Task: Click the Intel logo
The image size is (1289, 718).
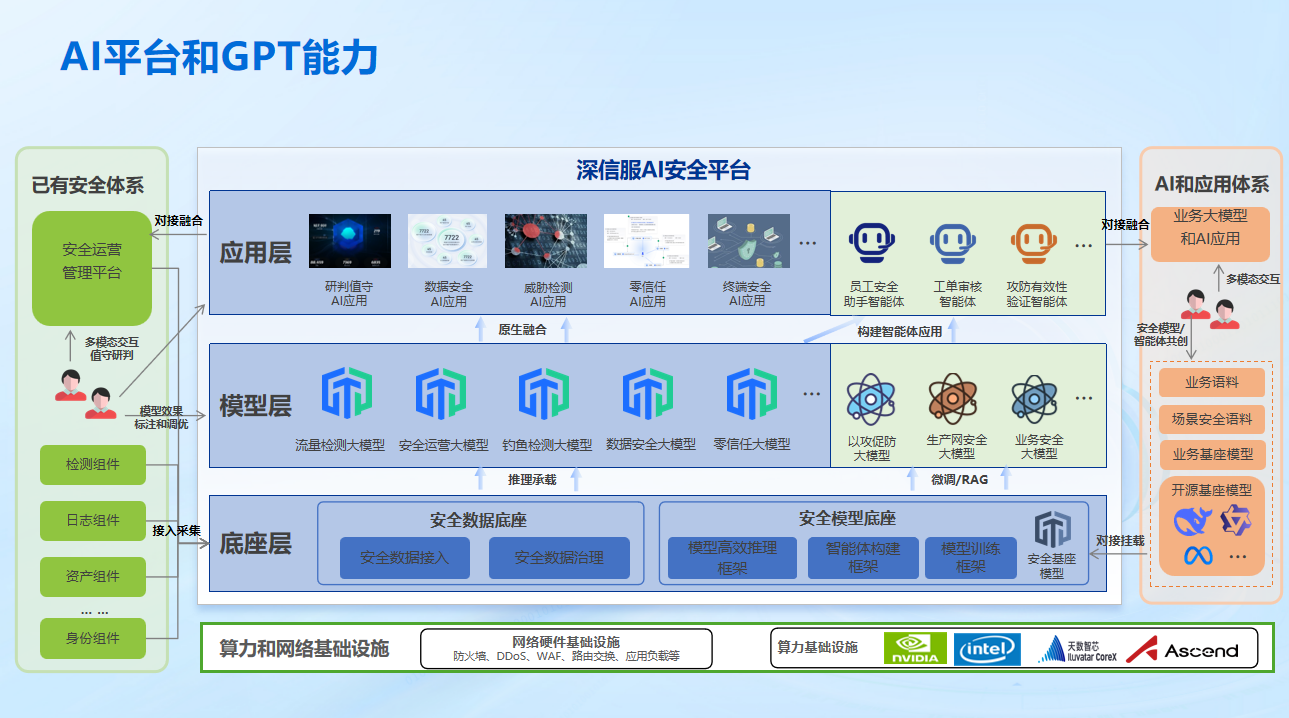Action: (x=987, y=649)
